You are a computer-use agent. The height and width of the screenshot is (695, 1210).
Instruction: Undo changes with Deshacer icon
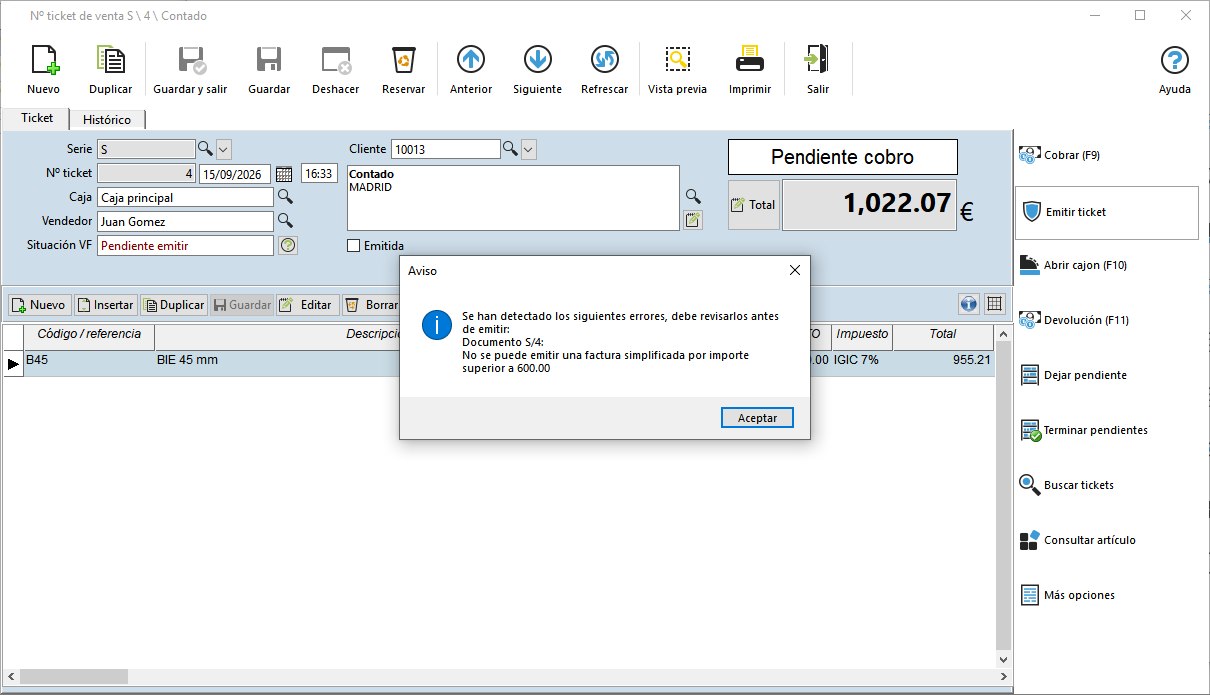pyautogui.click(x=335, y=70)
